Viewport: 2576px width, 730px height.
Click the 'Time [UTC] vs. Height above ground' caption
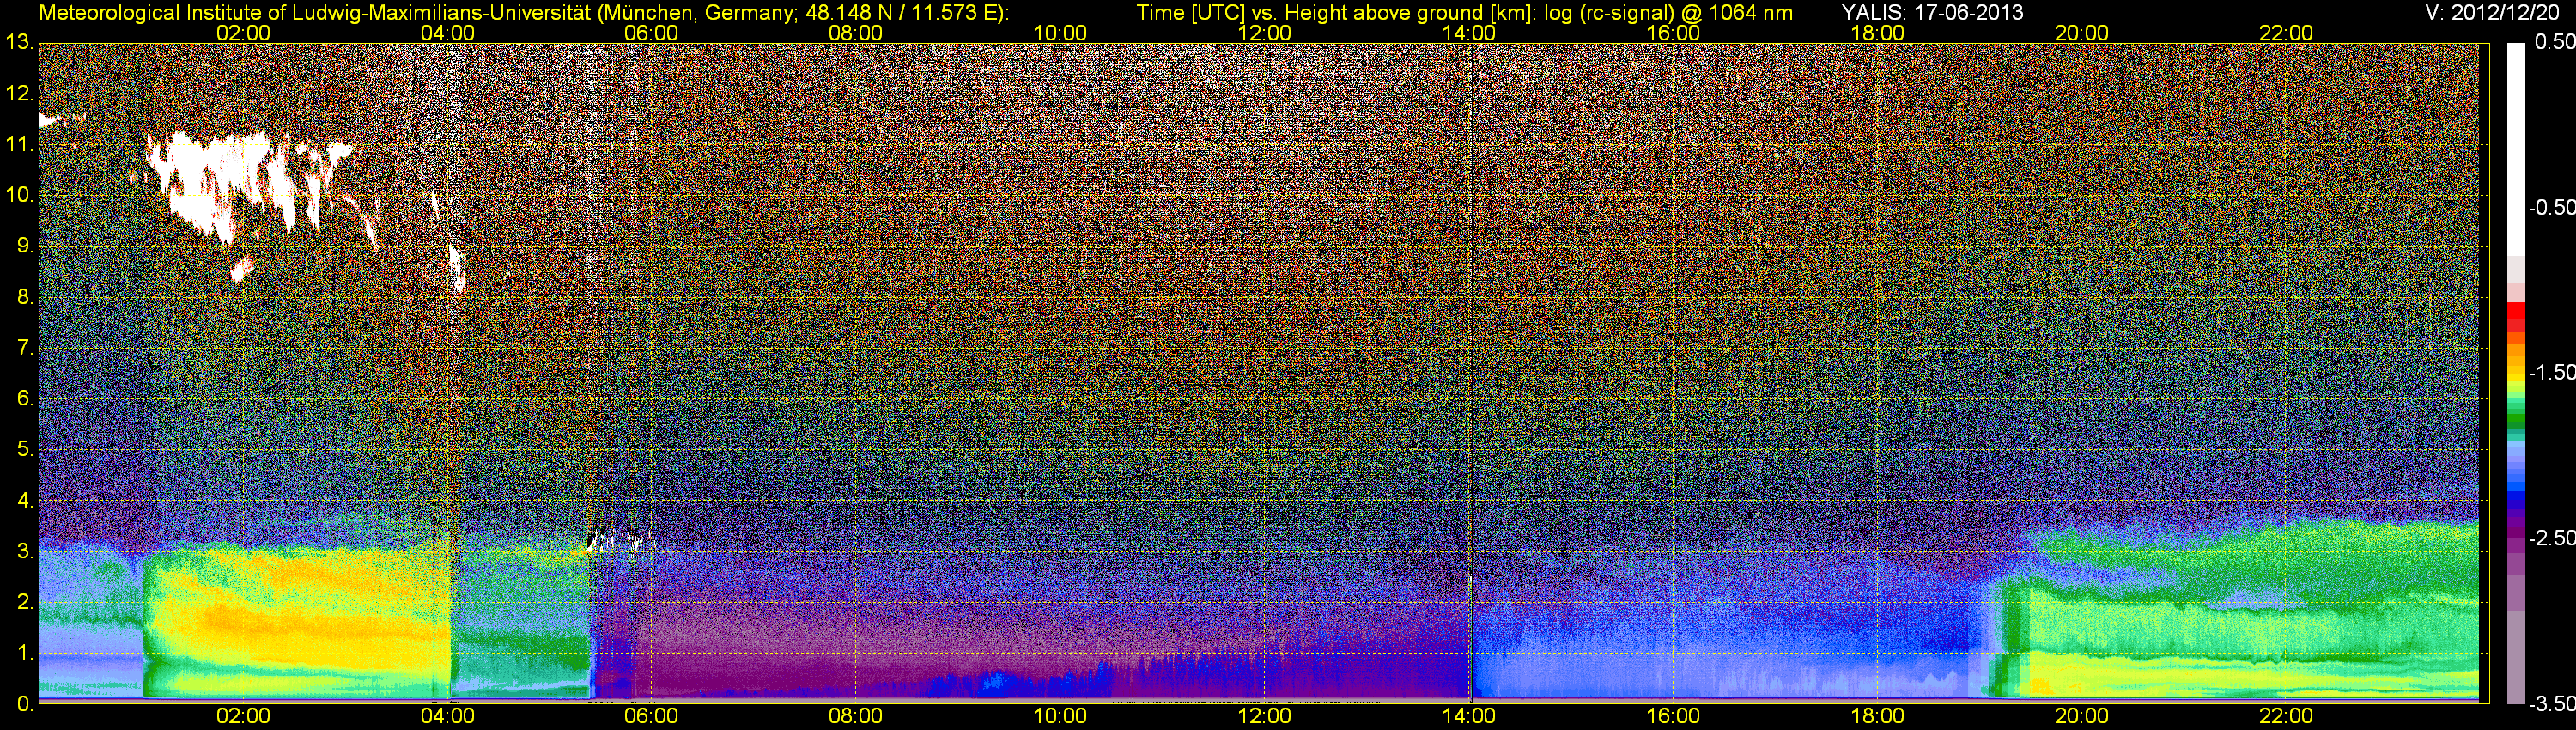(1464, 13)
